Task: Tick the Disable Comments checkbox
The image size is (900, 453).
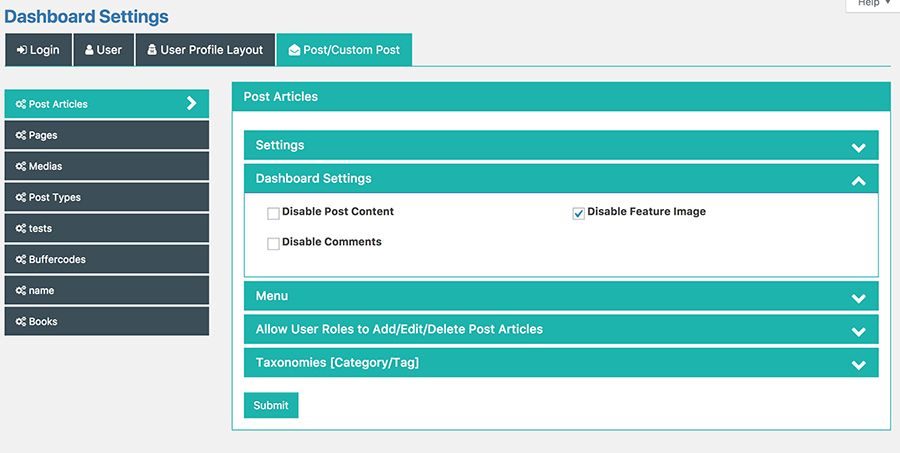Action: (273, 244)
